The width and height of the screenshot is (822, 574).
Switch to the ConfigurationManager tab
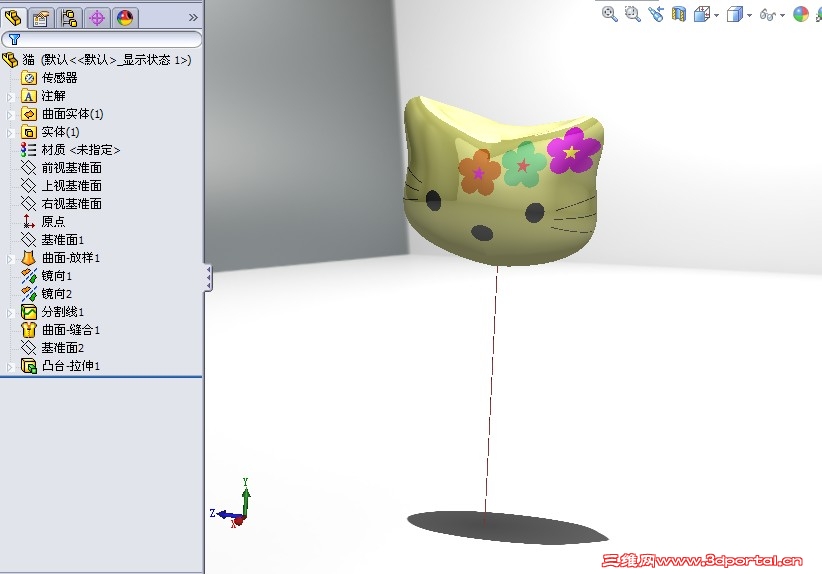(x=69, y=18)
